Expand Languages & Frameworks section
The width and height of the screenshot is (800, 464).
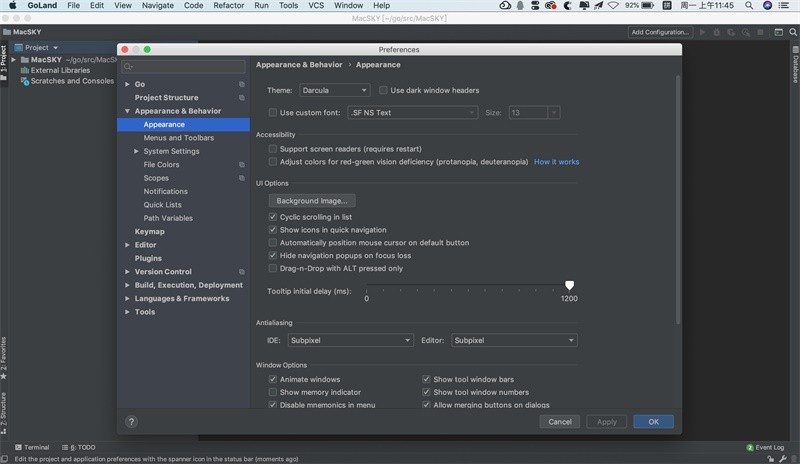127,299
